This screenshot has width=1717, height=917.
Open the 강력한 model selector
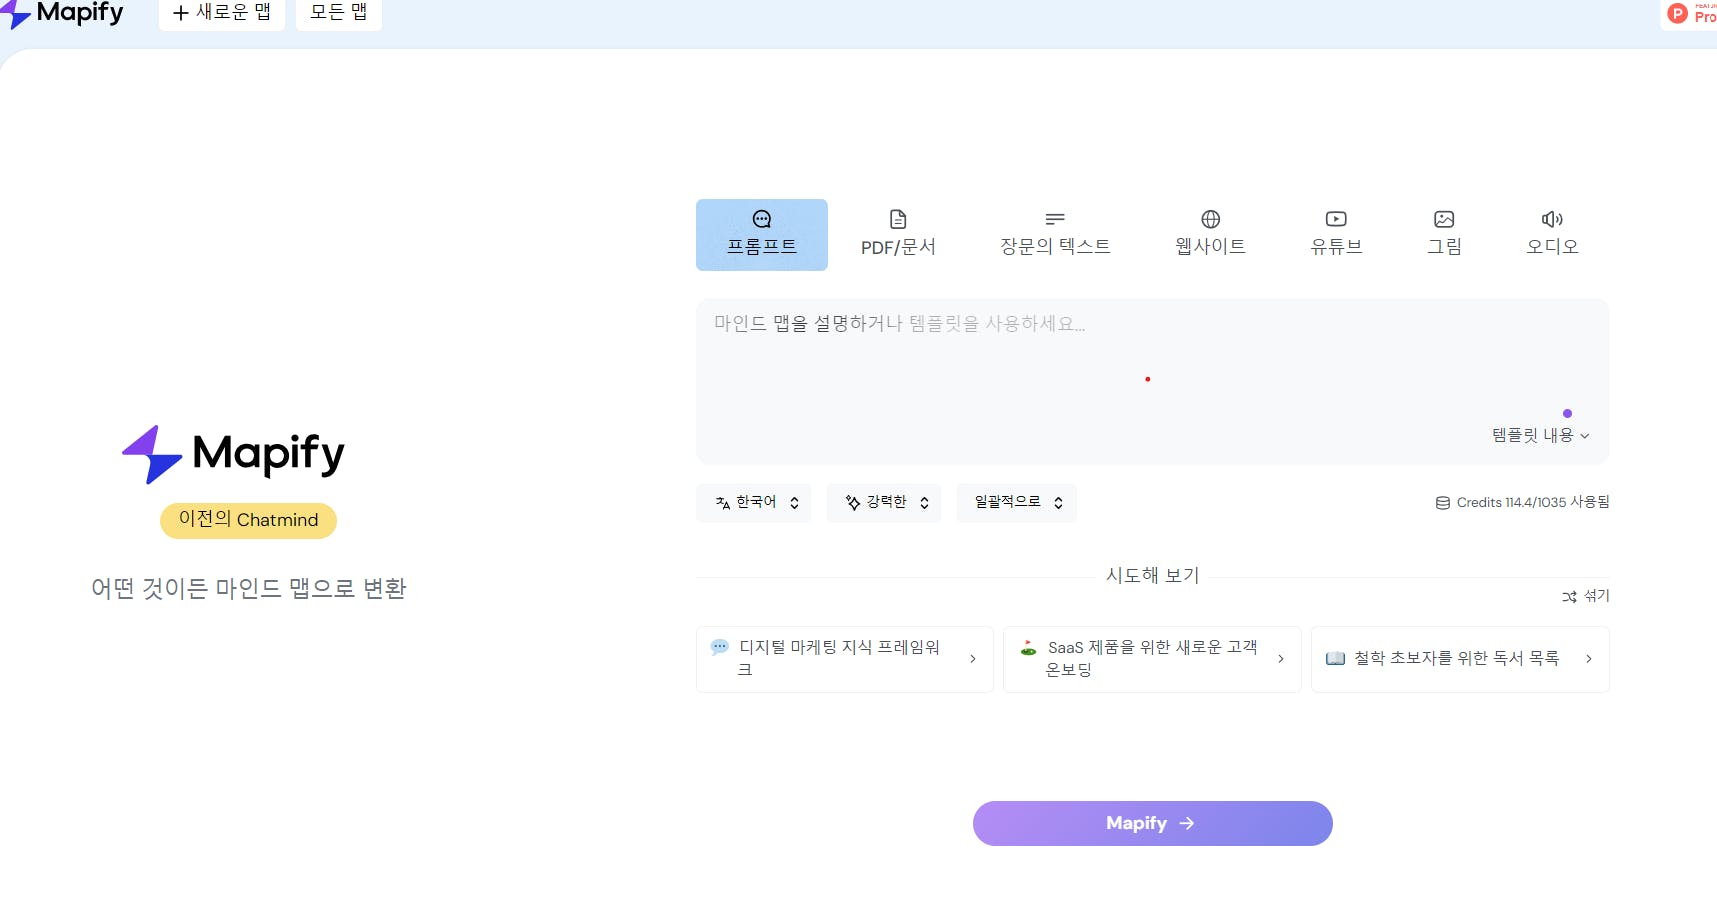[x=884, y=502]
